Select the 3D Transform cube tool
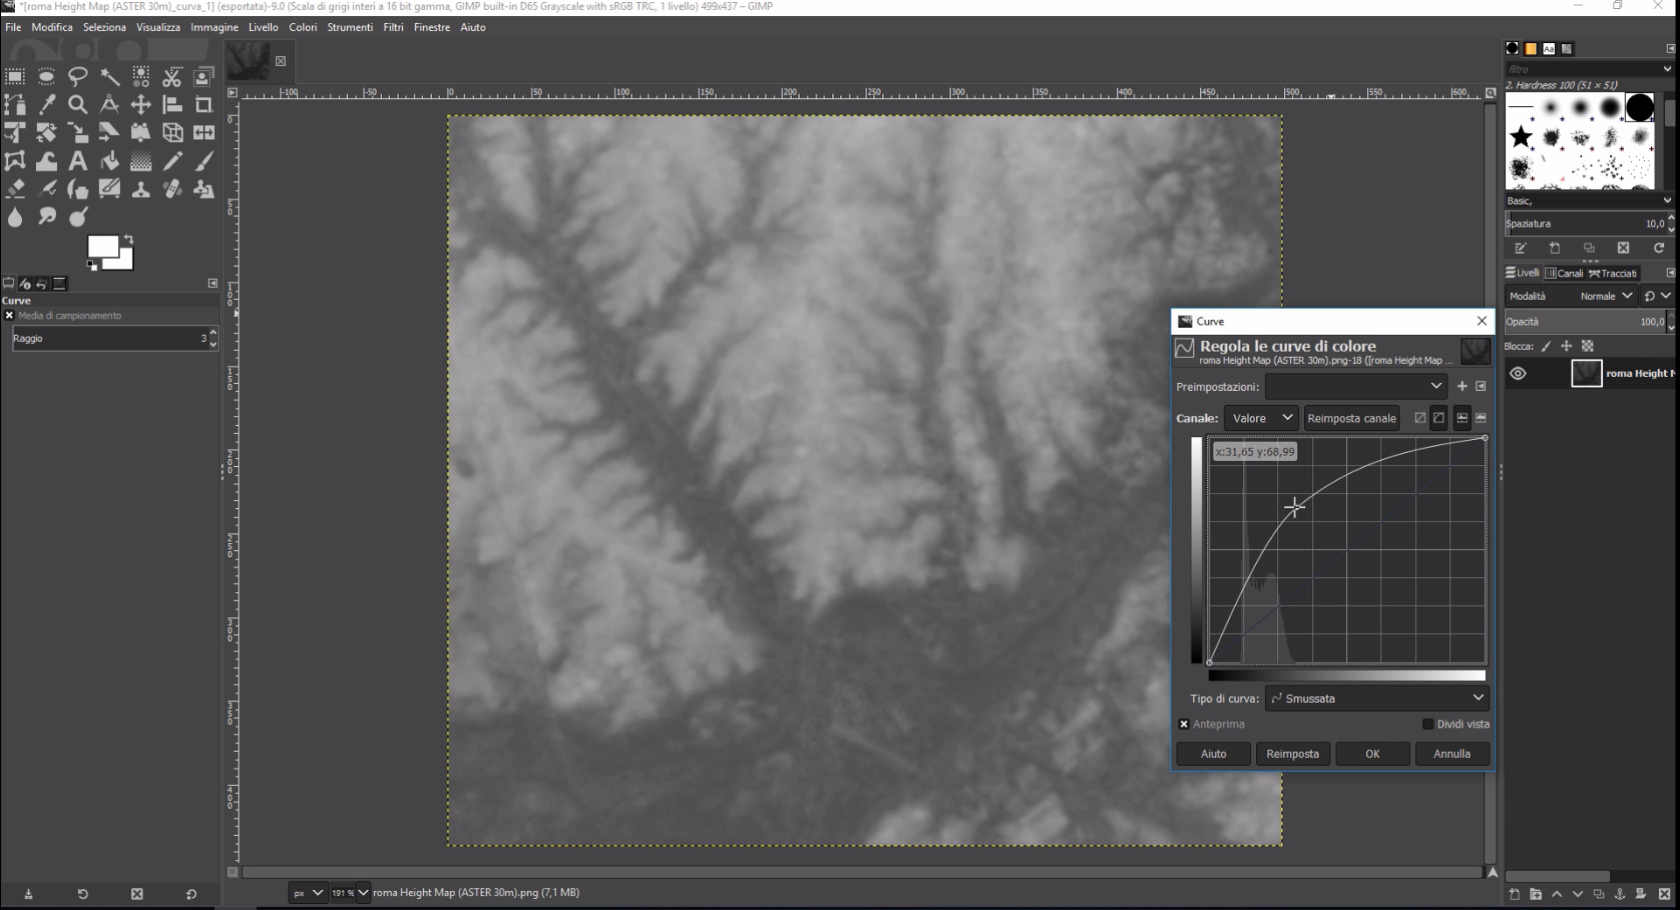Viewport: 1680px width, 910px height. click(172, 132)
